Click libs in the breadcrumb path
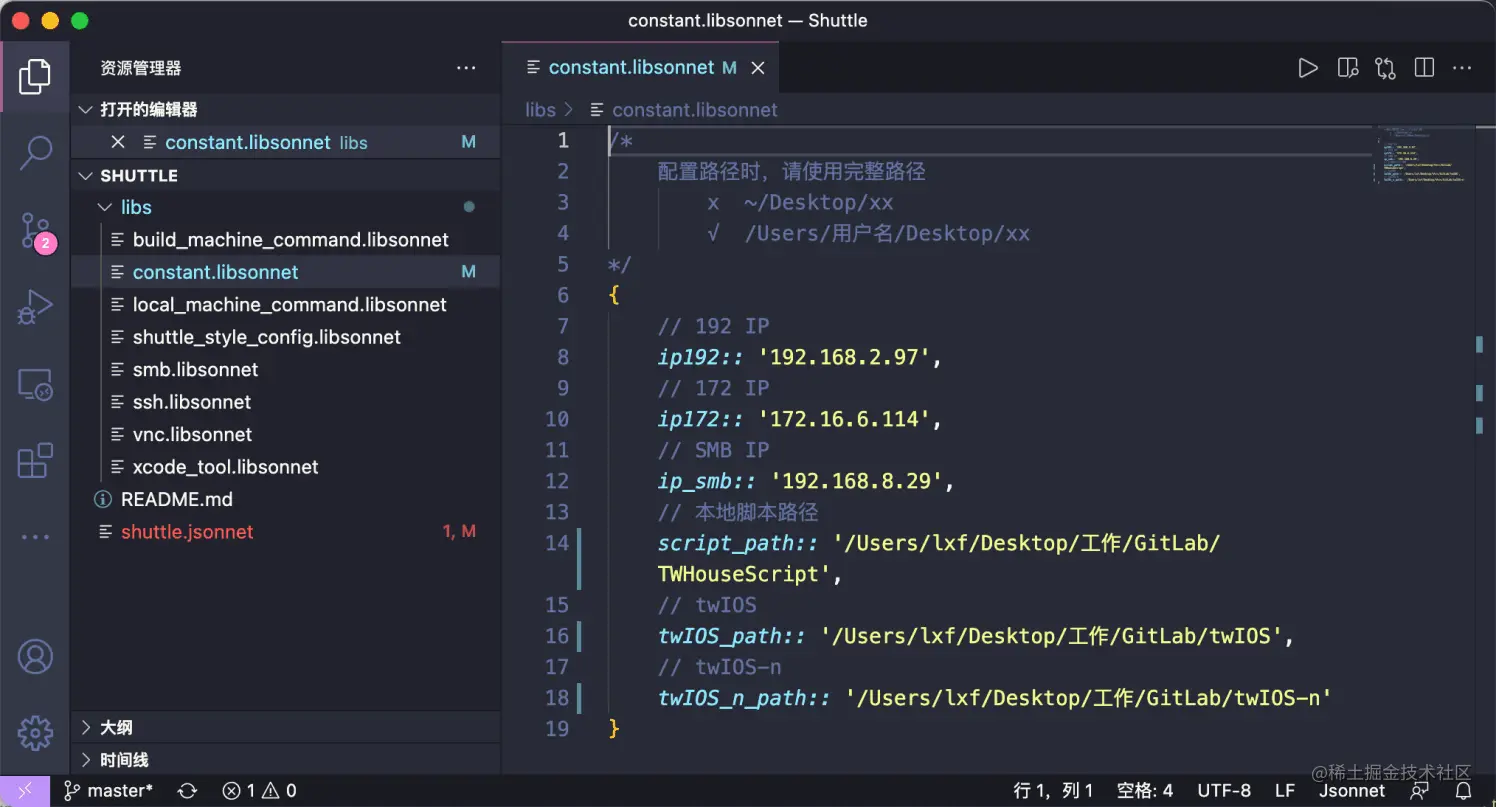 (540, 110)
